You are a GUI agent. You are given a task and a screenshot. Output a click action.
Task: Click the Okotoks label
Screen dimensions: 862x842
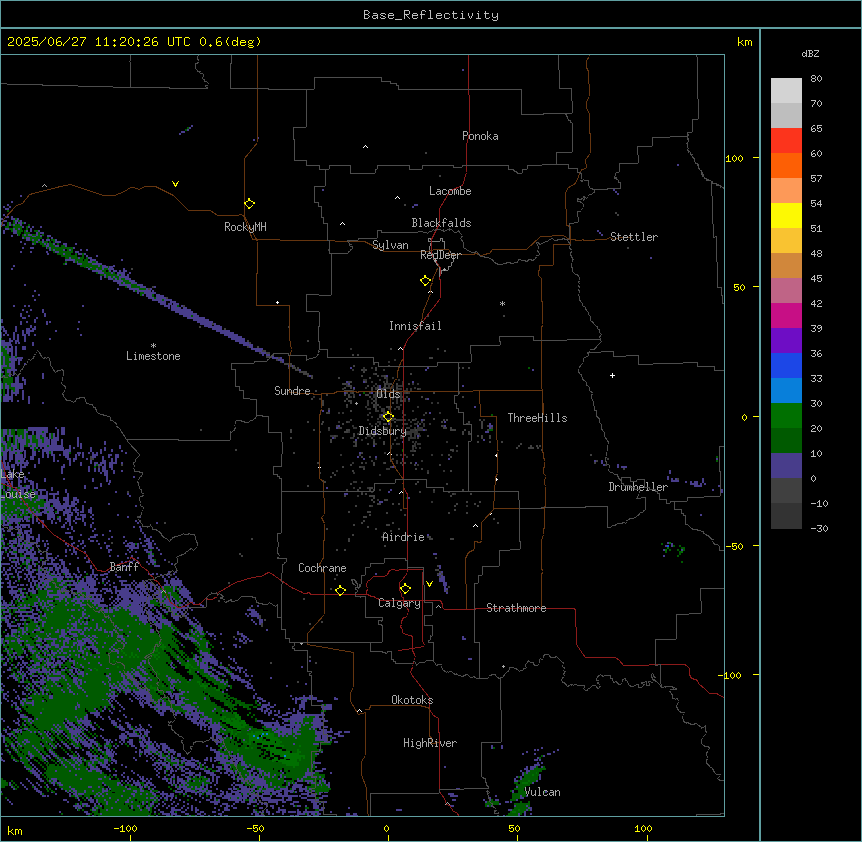tap(412, 700)
